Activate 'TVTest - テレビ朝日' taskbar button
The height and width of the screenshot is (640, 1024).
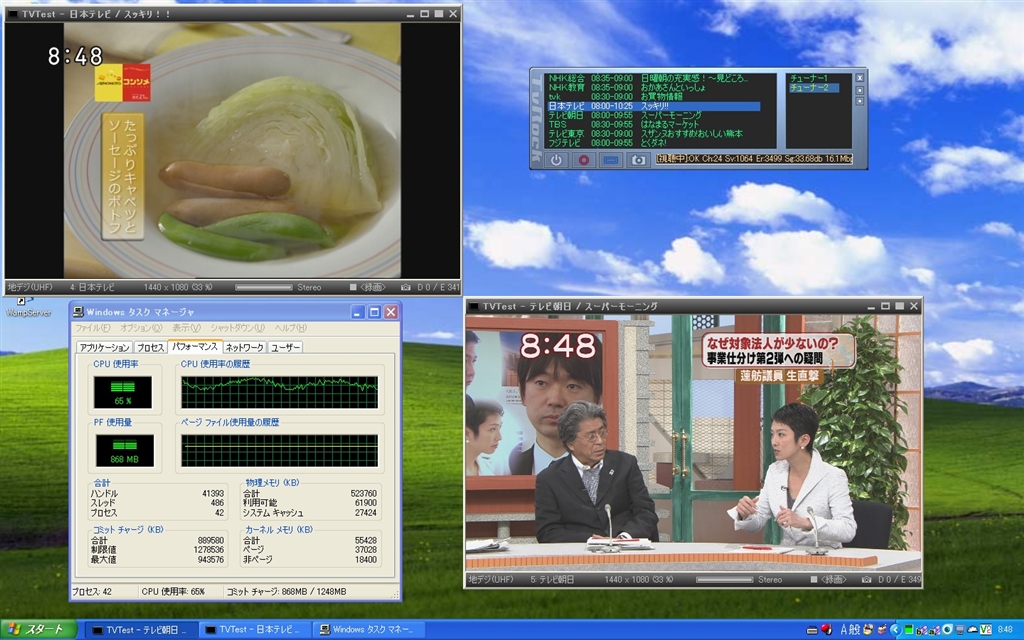pos(140,630)
